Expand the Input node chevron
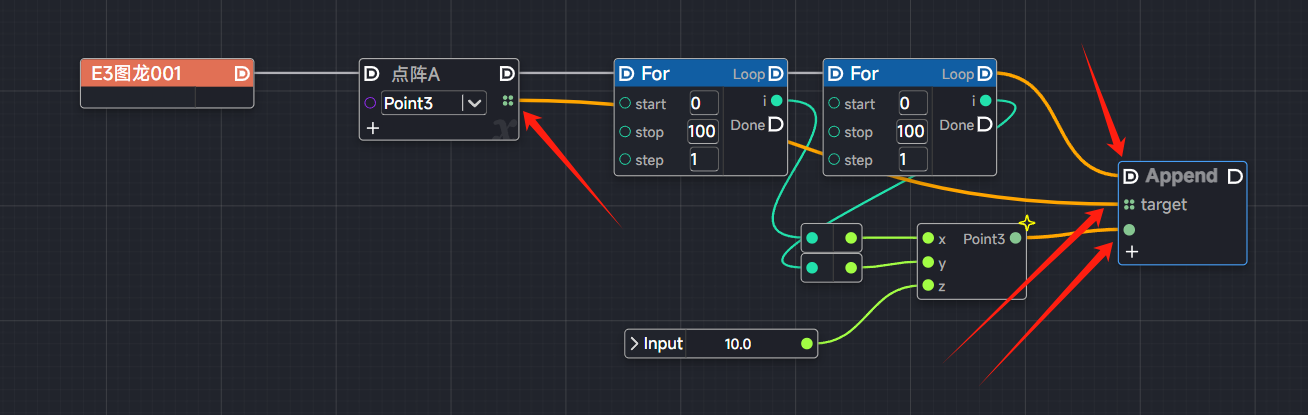The height and width of the screenshot is (415, 1308). click(x=633, y=344)
